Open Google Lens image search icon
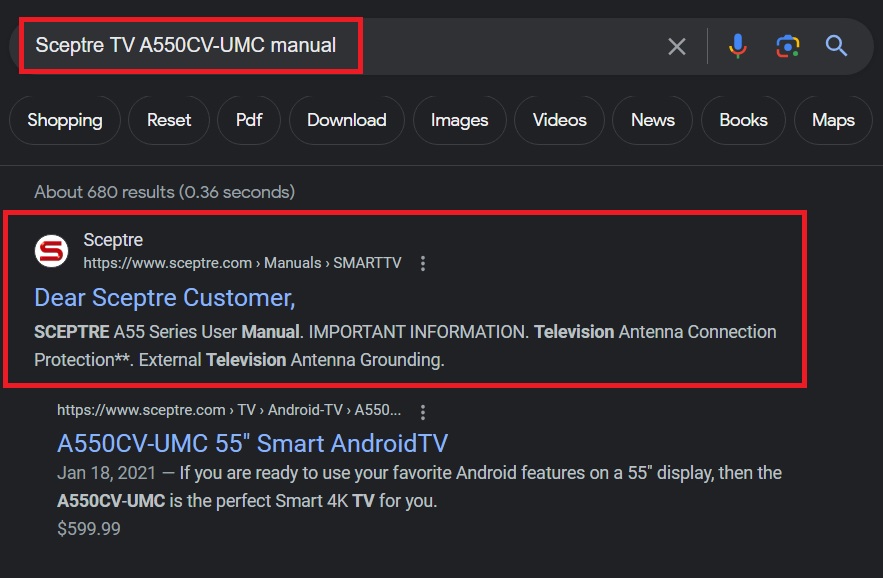The height and width of the screenshot is (578, 883). [x=787, y=46]
